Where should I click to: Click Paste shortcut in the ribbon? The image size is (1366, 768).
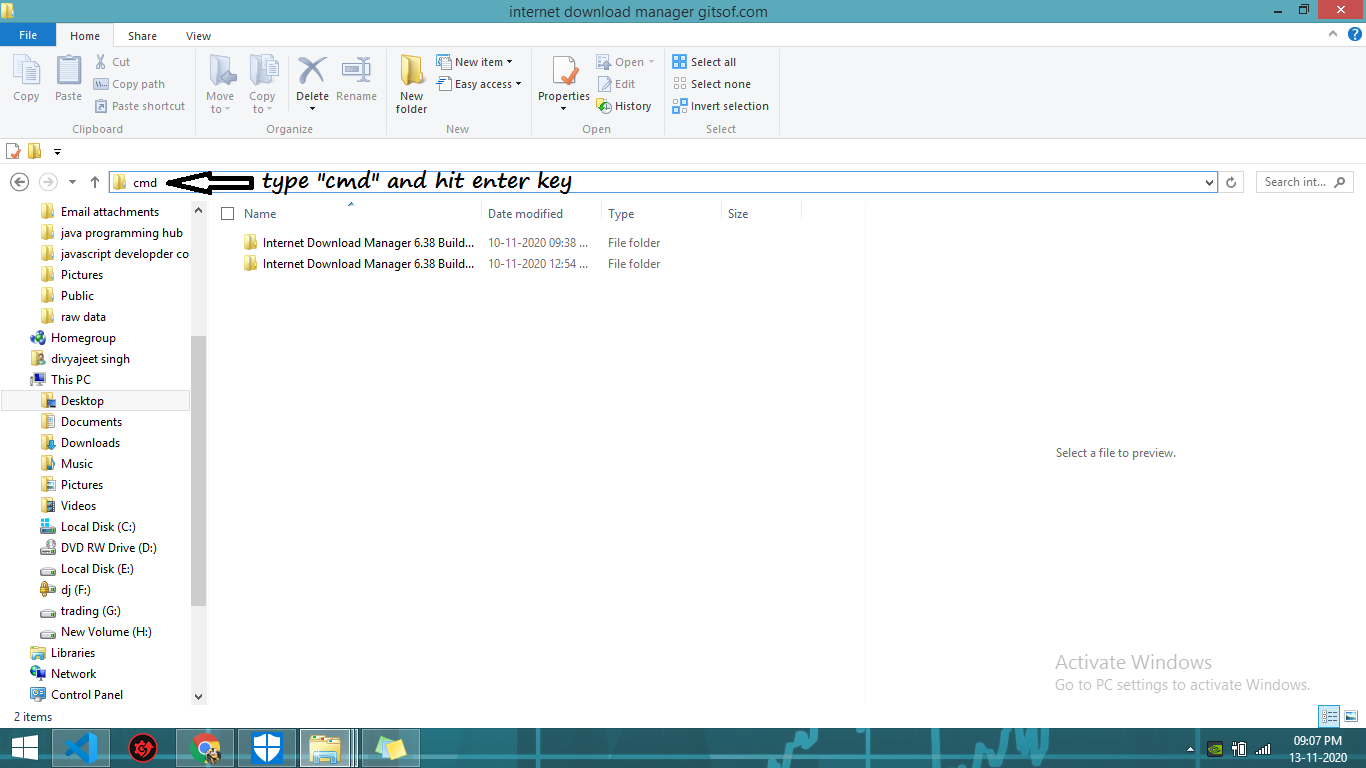(140, 106)
